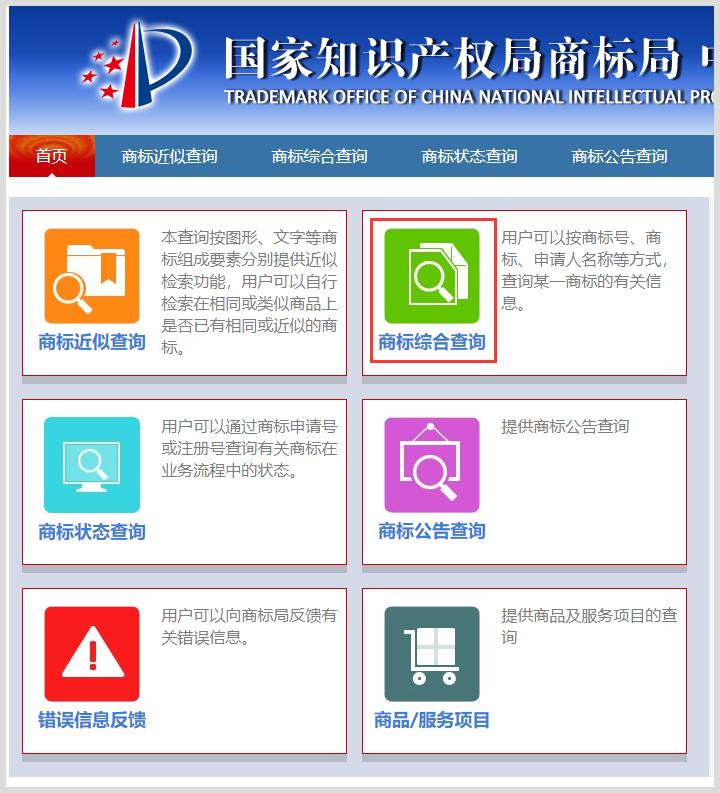
Task: Click the text 提供商标公告查询
Action: click(x=565, y=426)
